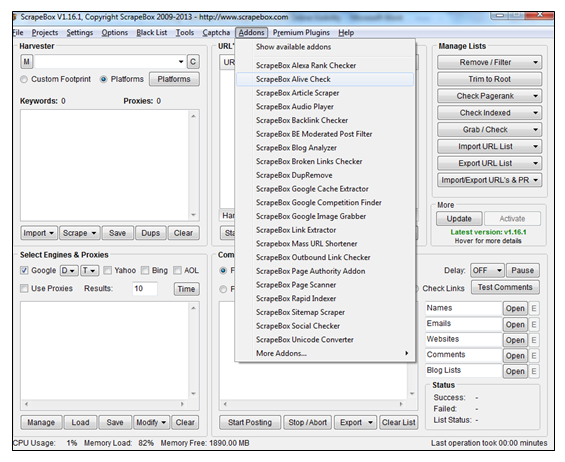Open the Check Indexed dropdown
Screen dimensions: 565x462
click(x=489, y=113)
